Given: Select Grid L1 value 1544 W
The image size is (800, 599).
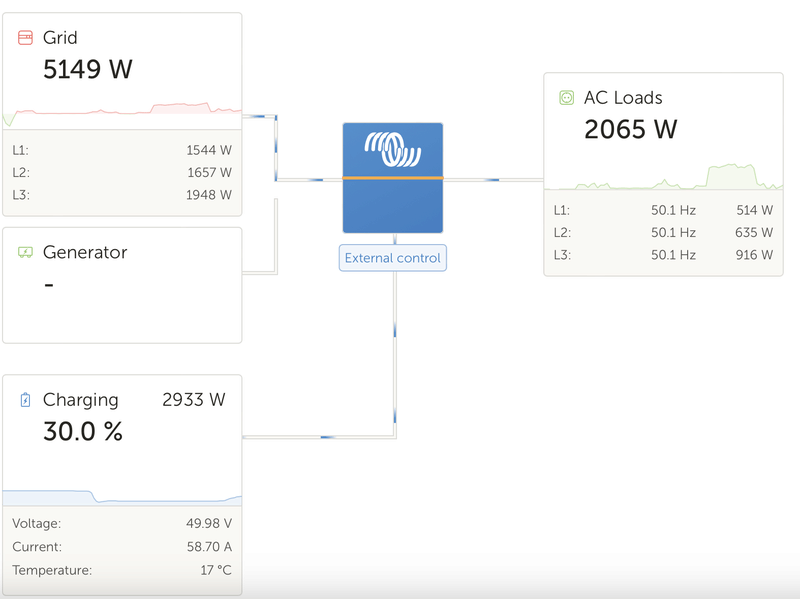Looking at the screenshot, I should 209,150.
